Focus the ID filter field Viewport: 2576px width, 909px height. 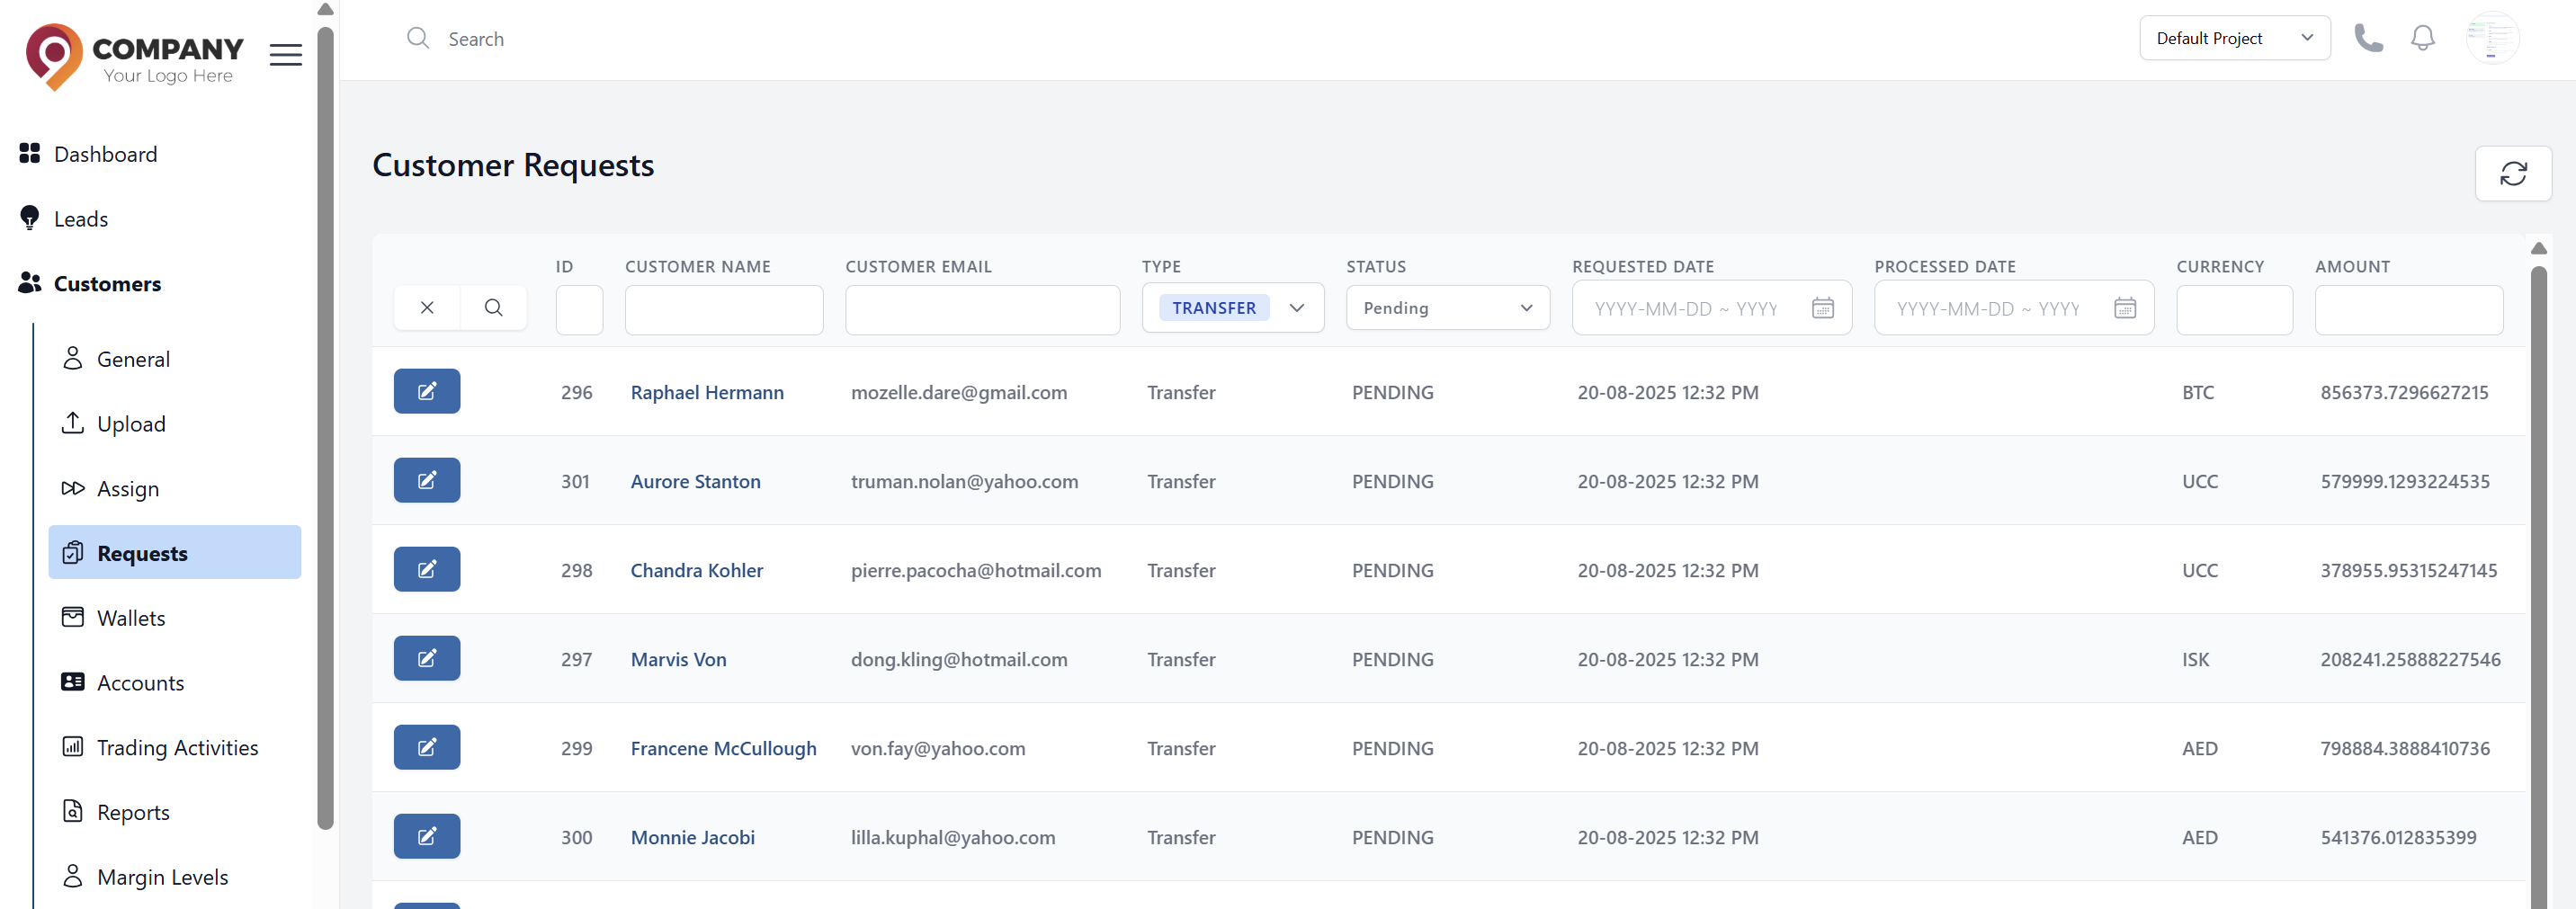pyautogui.click(x=579, y=310)
